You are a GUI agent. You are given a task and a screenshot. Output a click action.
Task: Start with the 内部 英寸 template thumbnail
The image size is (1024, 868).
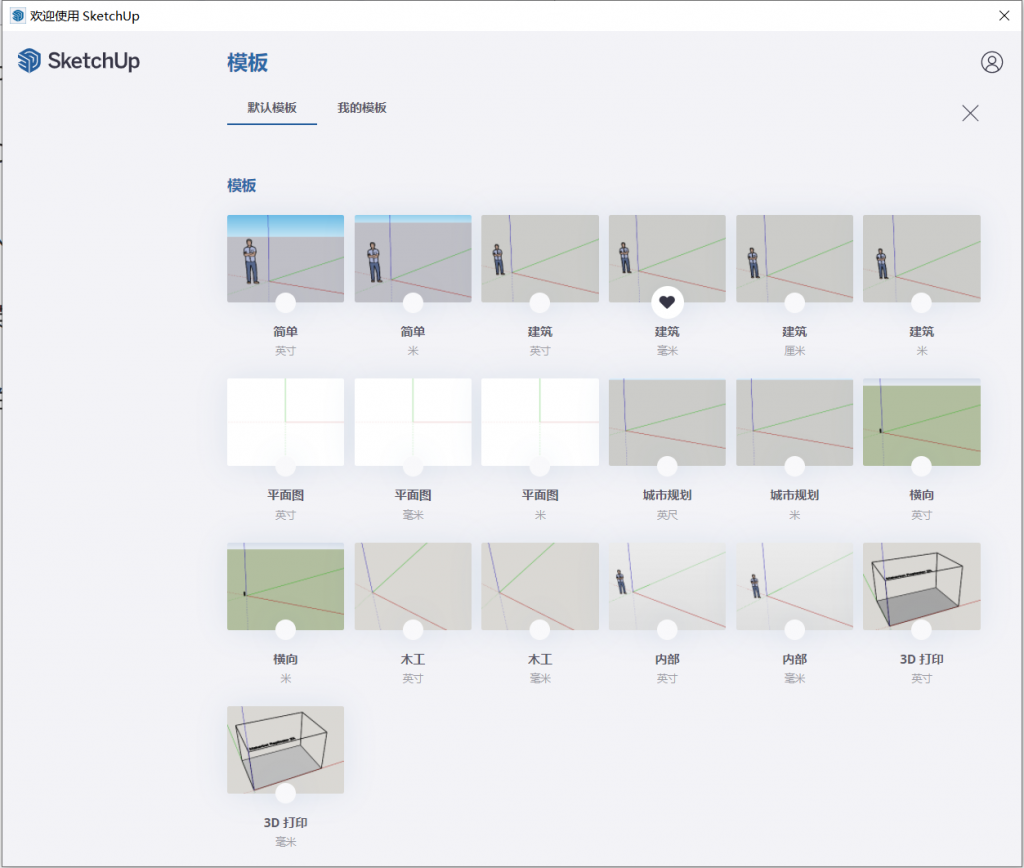[667, 586]
